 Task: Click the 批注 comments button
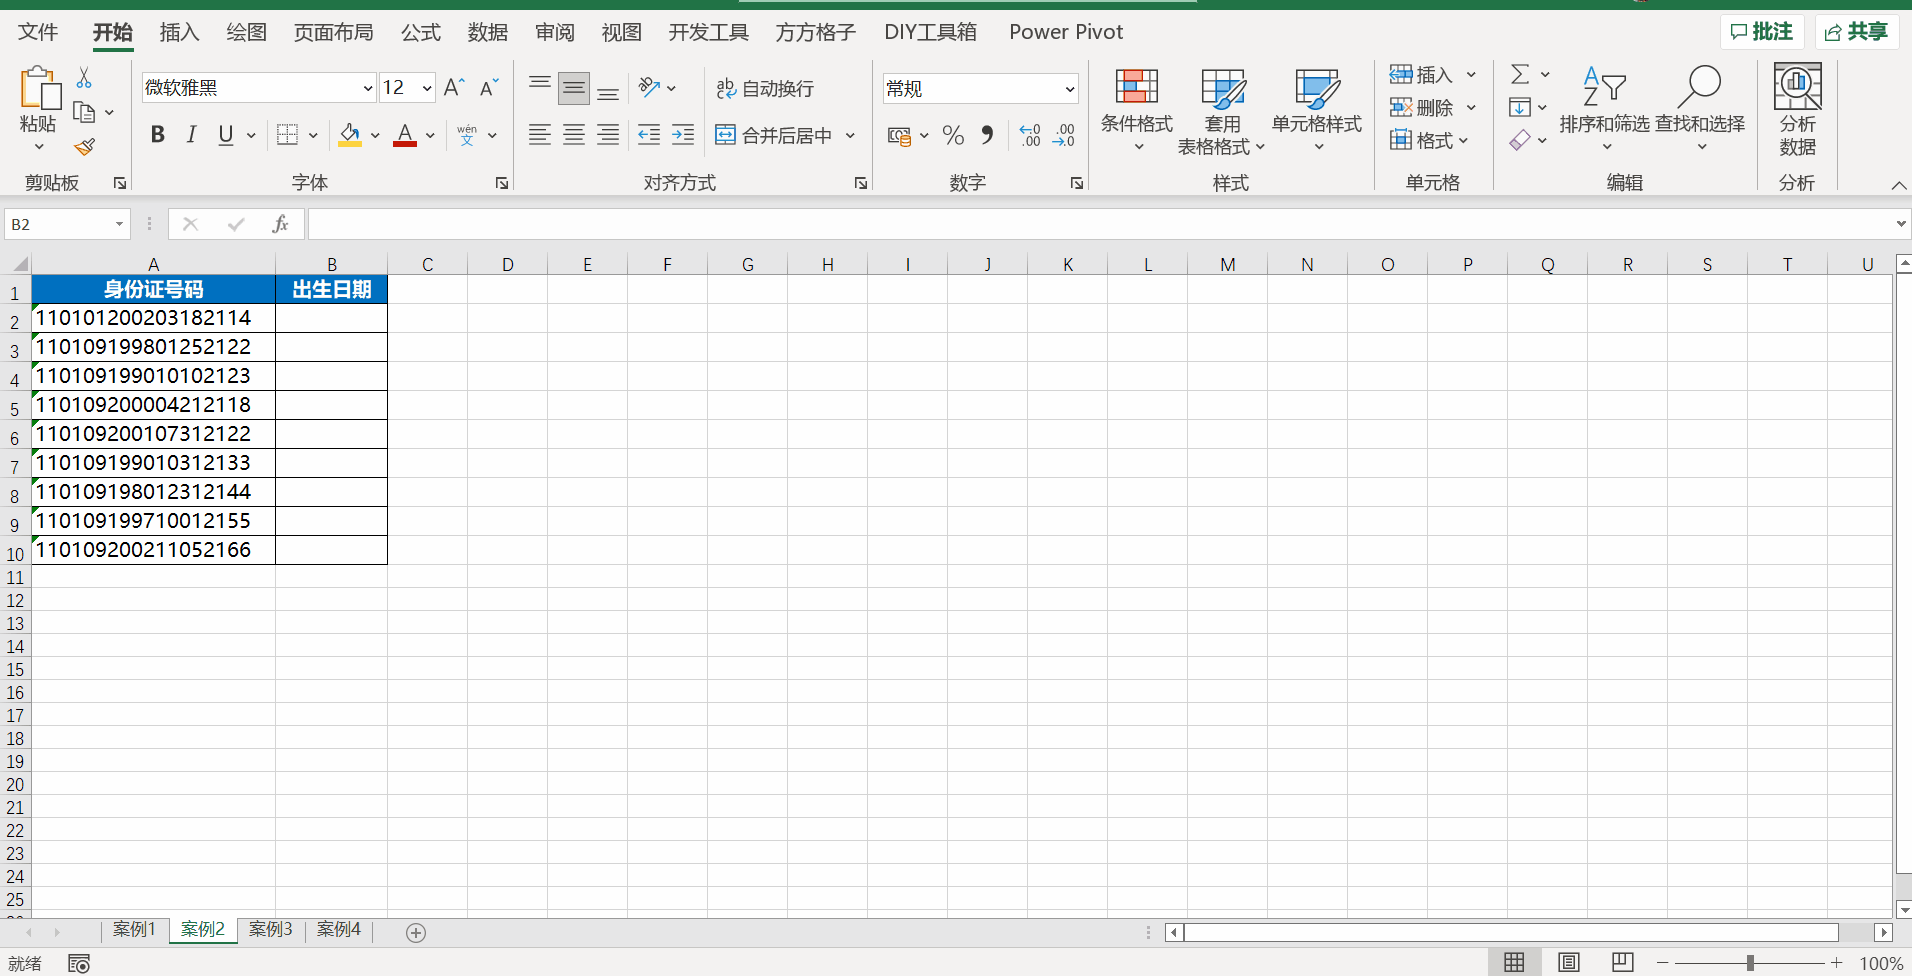1761,32
